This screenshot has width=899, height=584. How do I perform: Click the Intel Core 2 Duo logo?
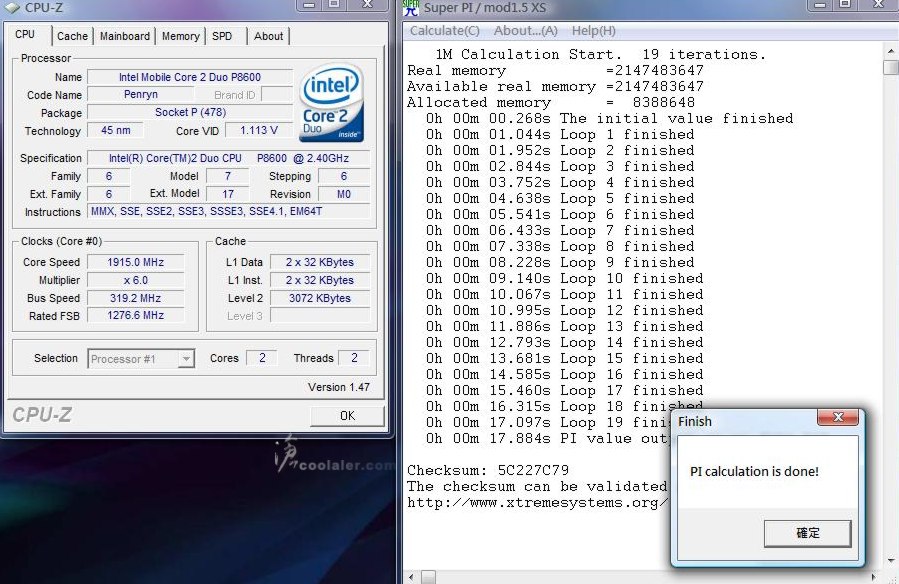331,103
